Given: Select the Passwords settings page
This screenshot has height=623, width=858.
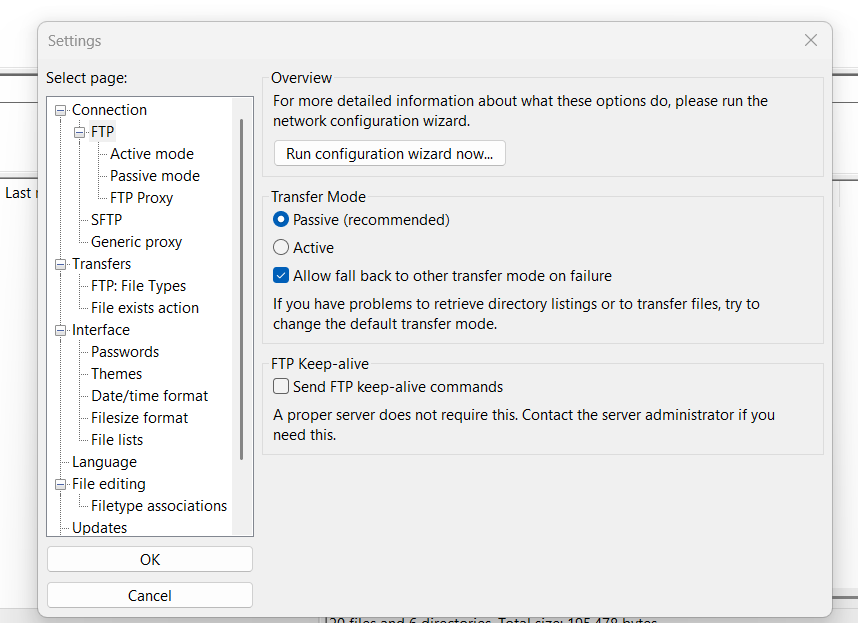Looking at the screenshot, I should click(x=124, y=351).
